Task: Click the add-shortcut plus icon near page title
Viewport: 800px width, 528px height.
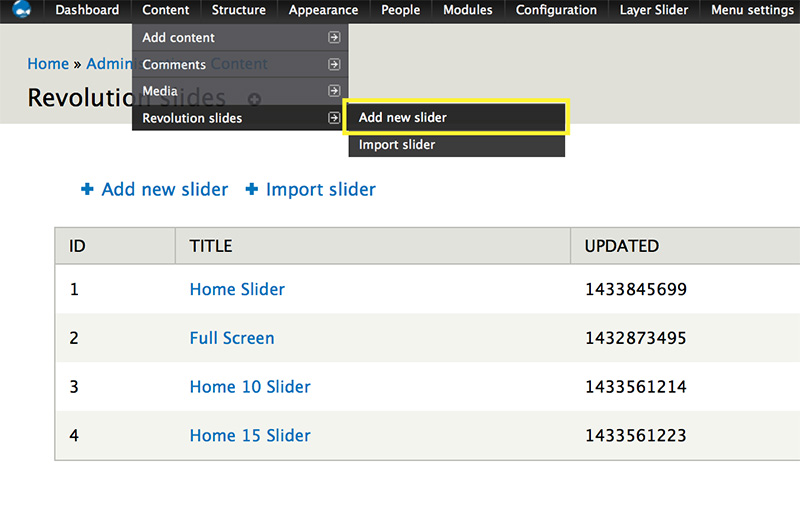Action: [254, 99]
